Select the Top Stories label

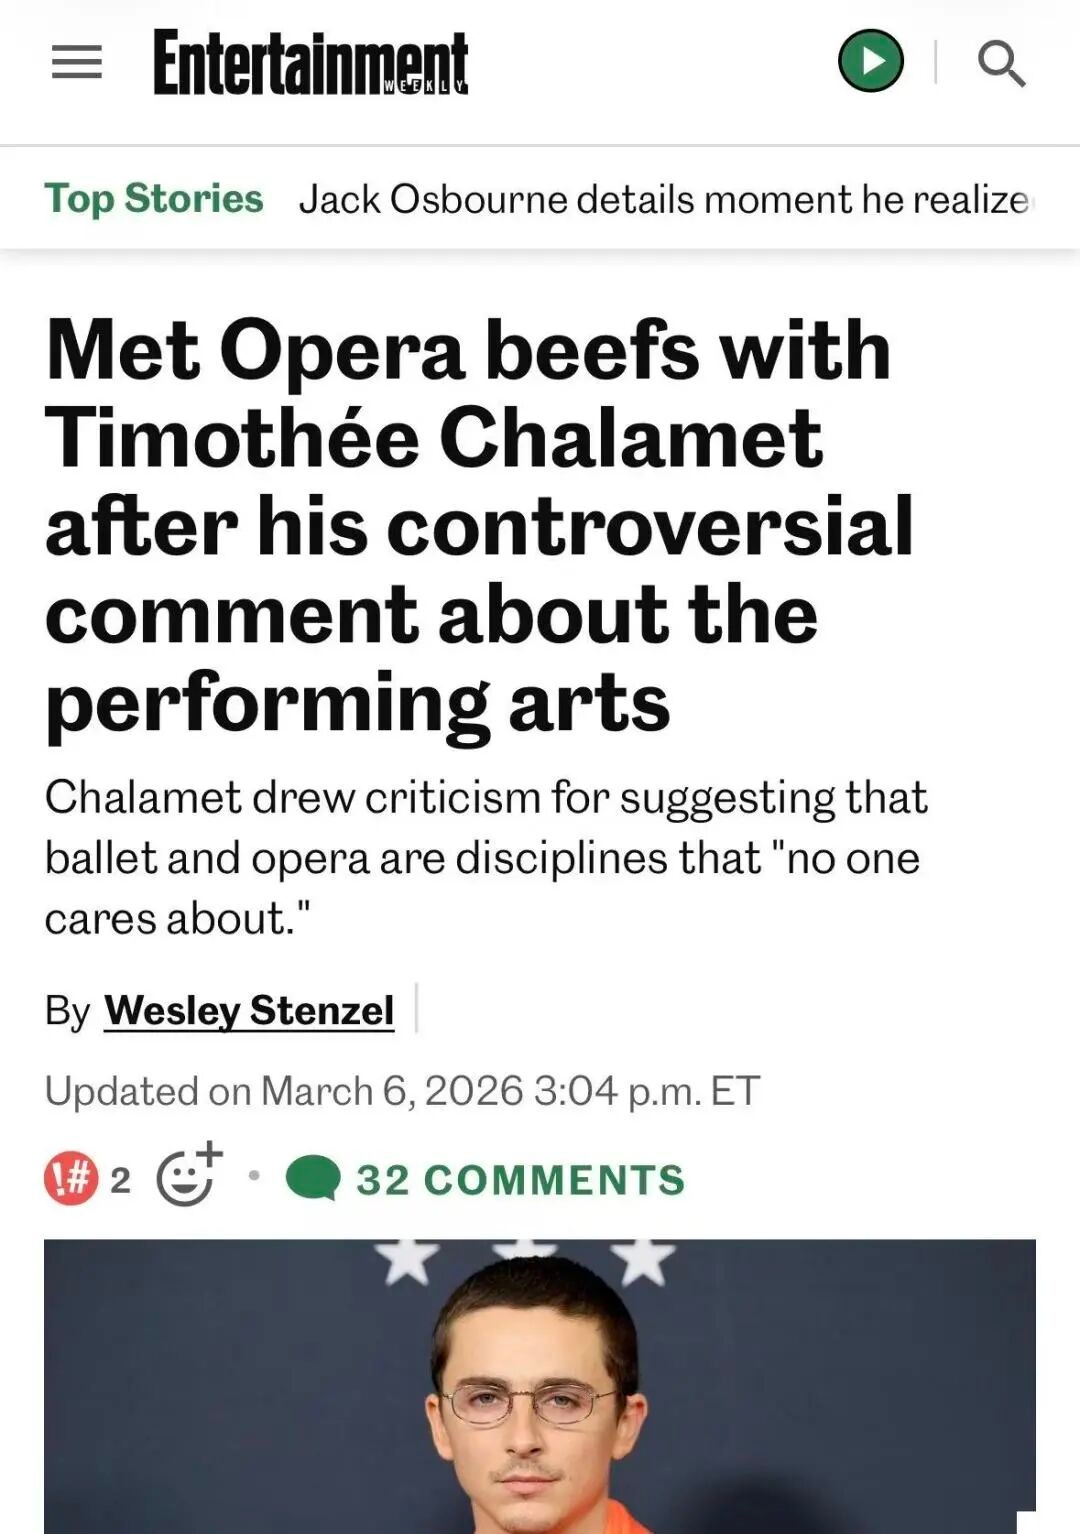coord(153,198)
